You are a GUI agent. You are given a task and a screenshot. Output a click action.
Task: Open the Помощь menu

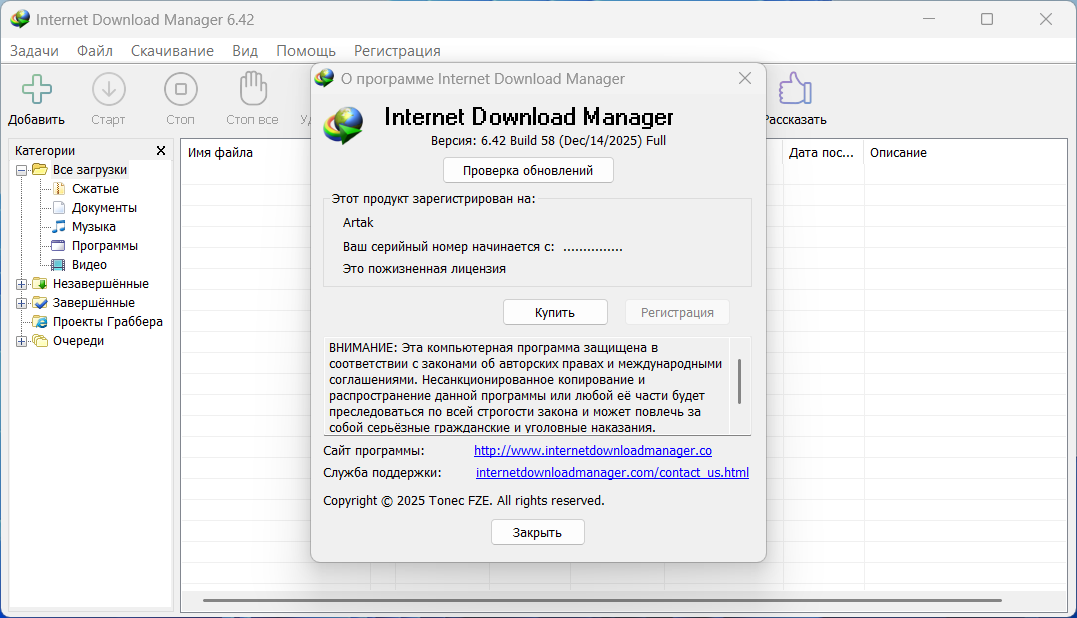tap(306, 51)
